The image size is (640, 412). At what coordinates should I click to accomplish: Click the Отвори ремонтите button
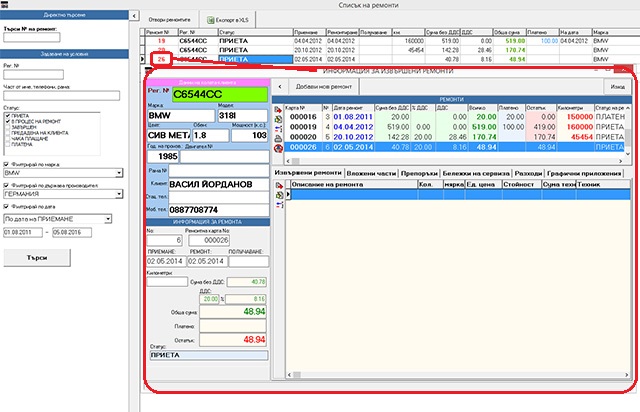(x=169, y=20)
